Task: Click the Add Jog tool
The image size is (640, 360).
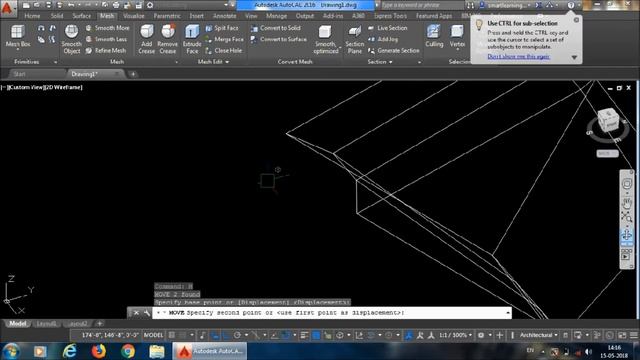Action: coord(383,39)
